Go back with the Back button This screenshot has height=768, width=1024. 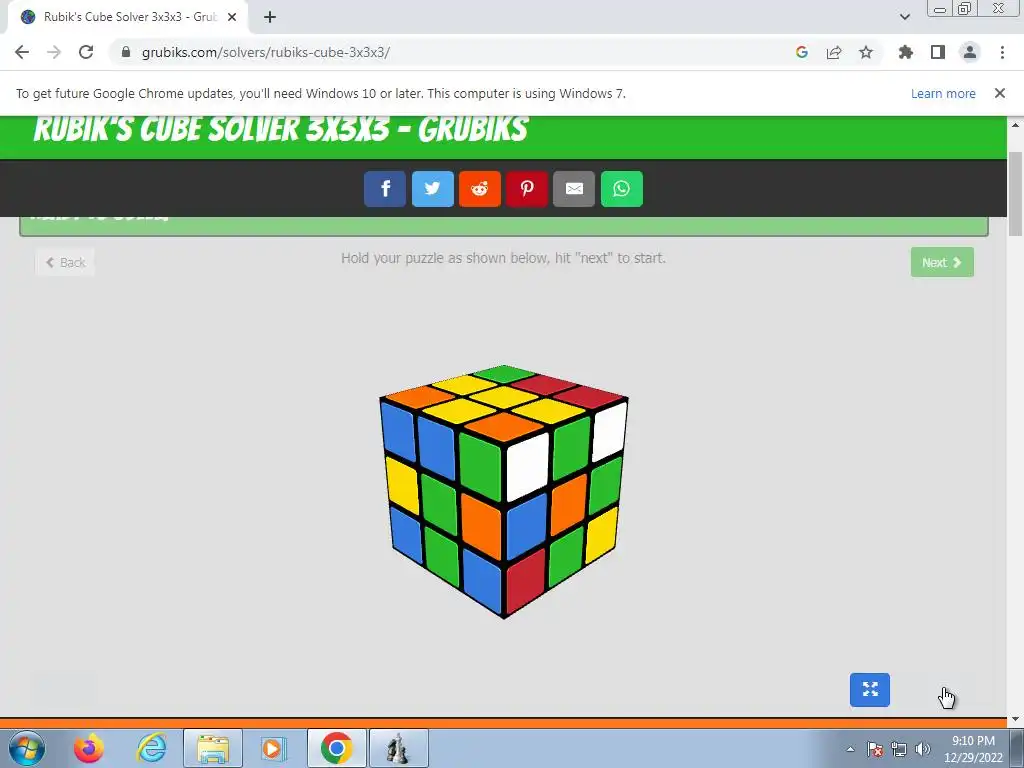(65, 263)
